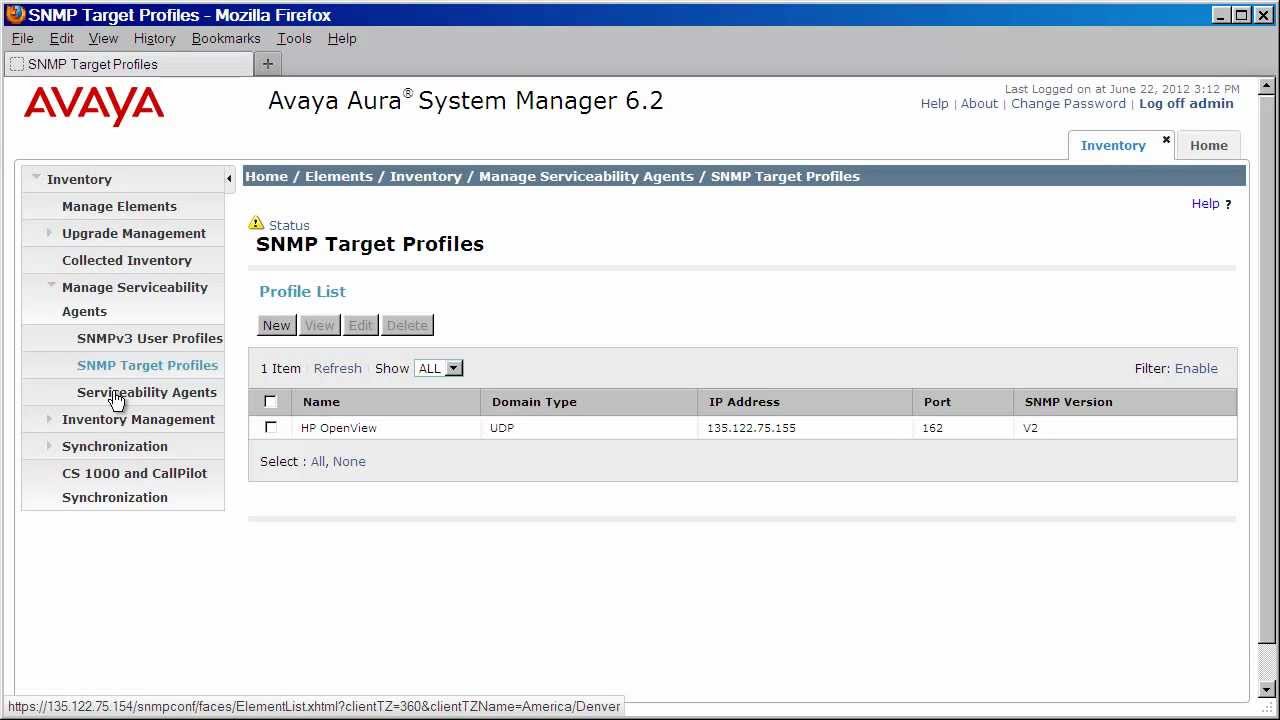Check the HP OpenView row checkbox
The width and height of the screenshot is (1280, 720).
pos(270,427)
